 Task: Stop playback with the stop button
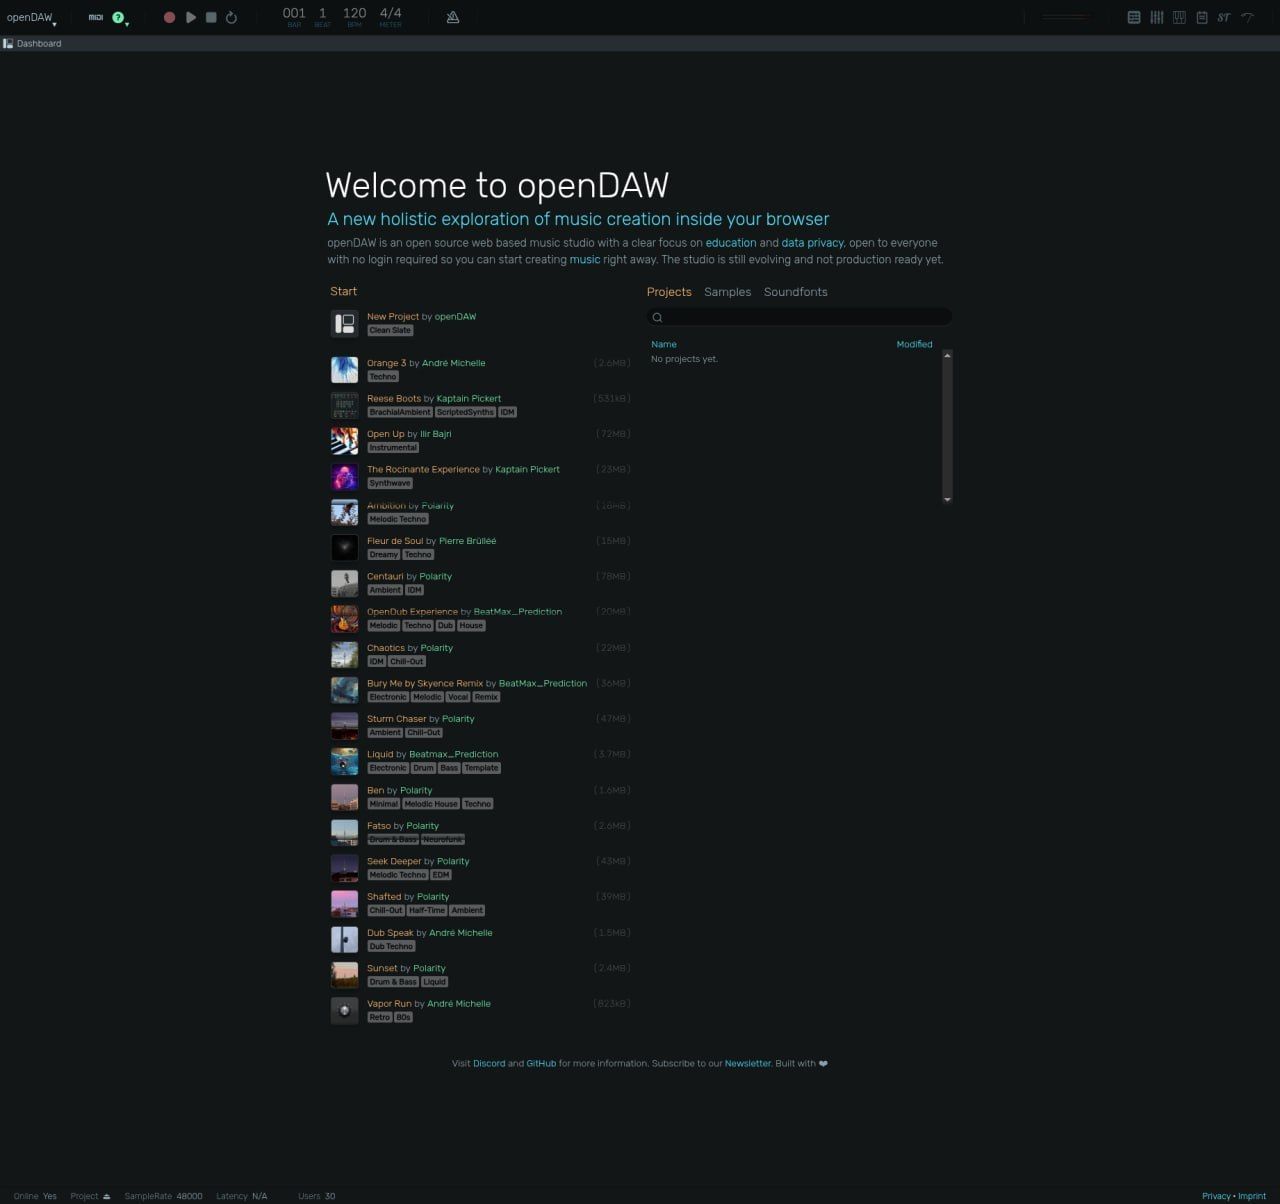click(211, 17)
